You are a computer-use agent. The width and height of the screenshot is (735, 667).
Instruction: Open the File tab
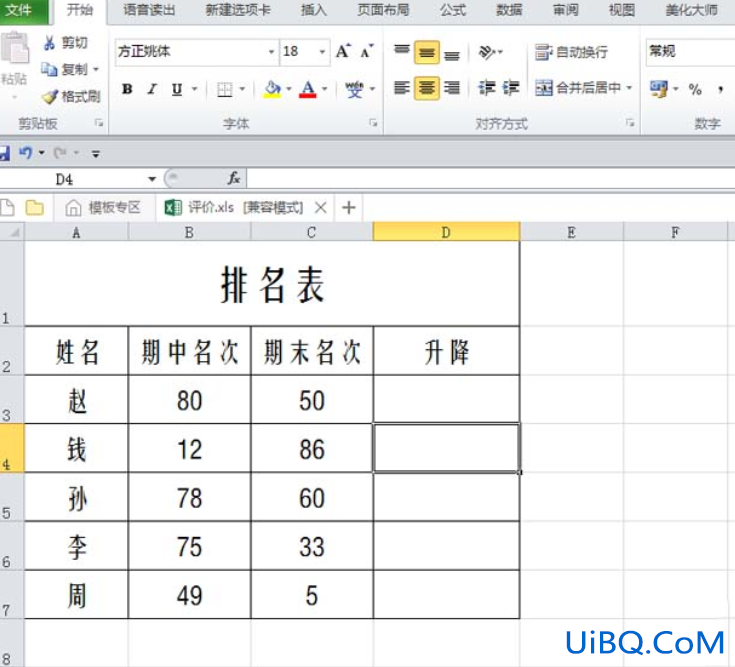coord(23,10)
